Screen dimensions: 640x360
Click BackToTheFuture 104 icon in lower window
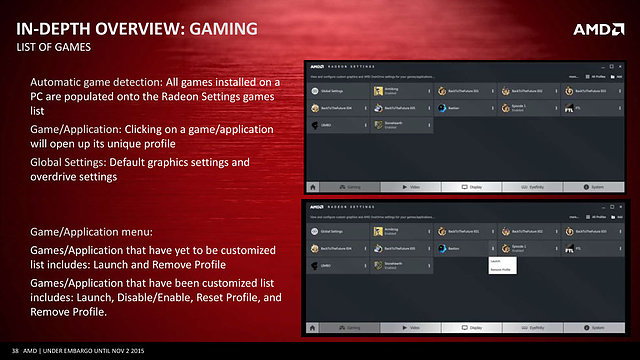coord(315,249)
